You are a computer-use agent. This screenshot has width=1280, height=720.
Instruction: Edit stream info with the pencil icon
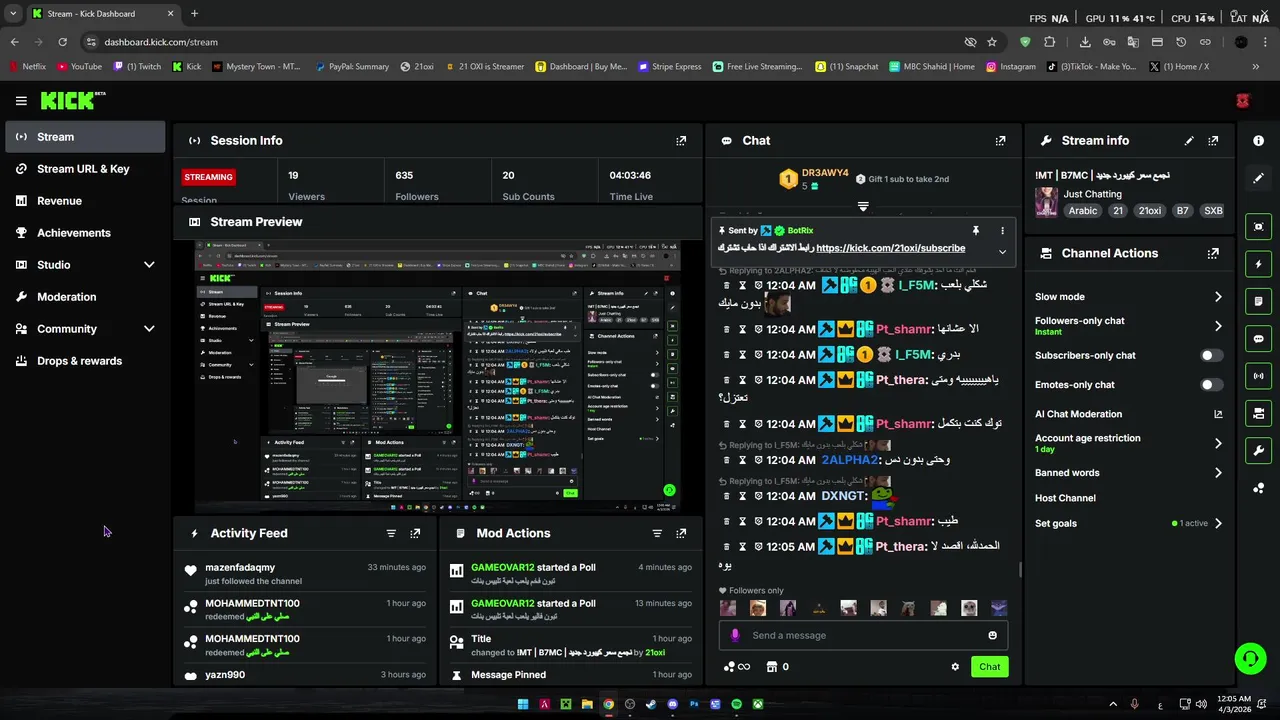(1189, 141)
